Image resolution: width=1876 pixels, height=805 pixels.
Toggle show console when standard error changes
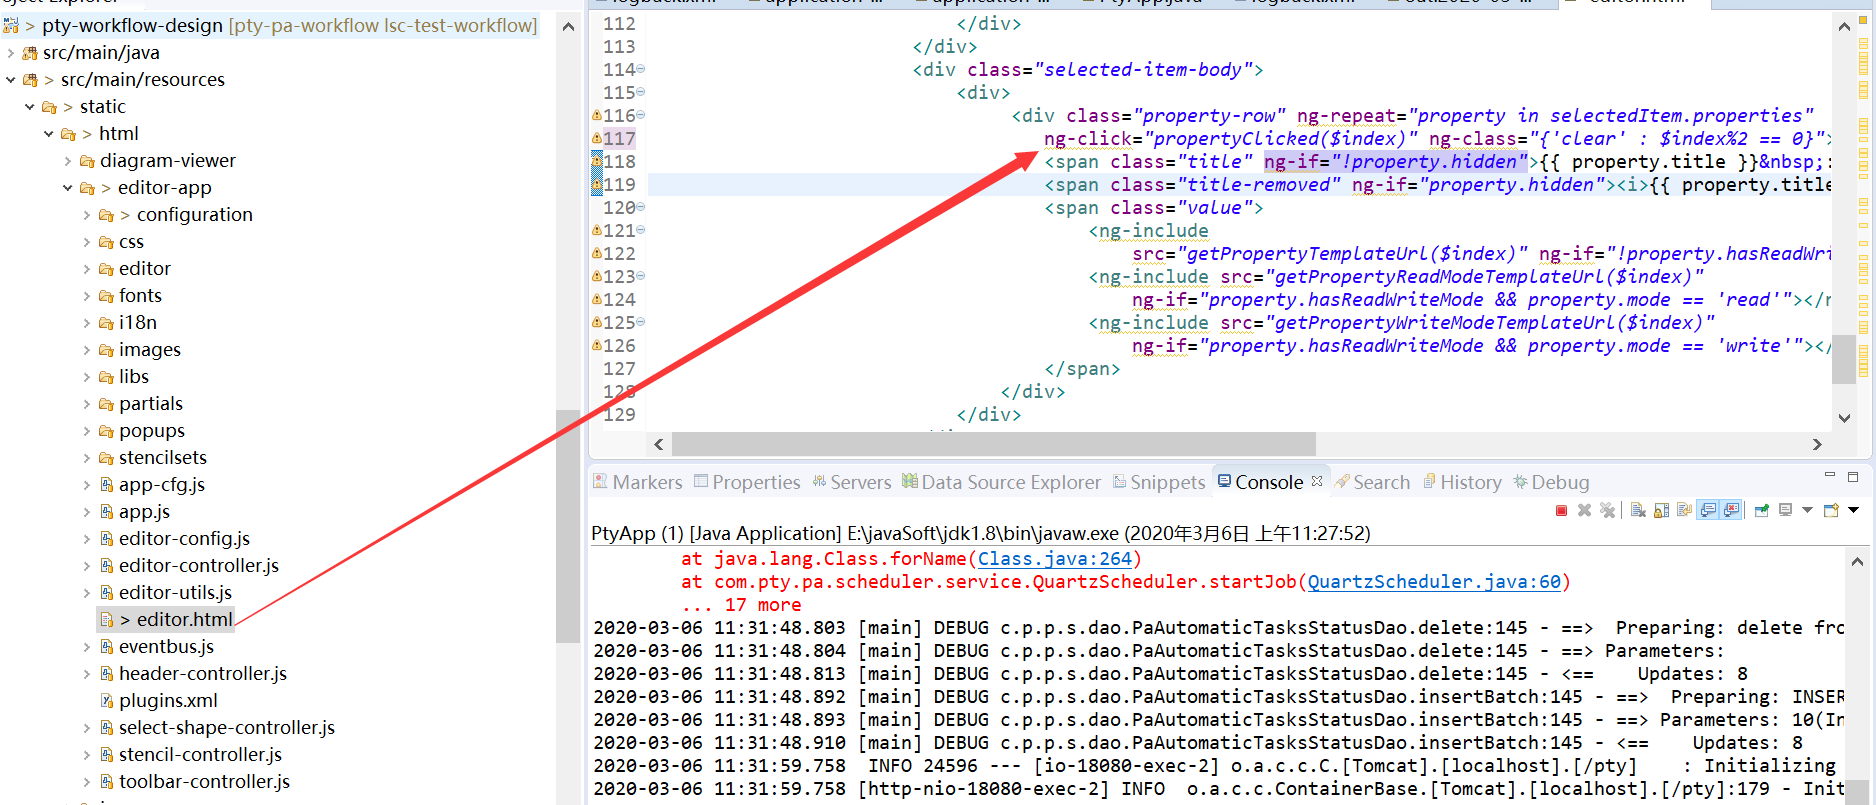pos(1731,510)
